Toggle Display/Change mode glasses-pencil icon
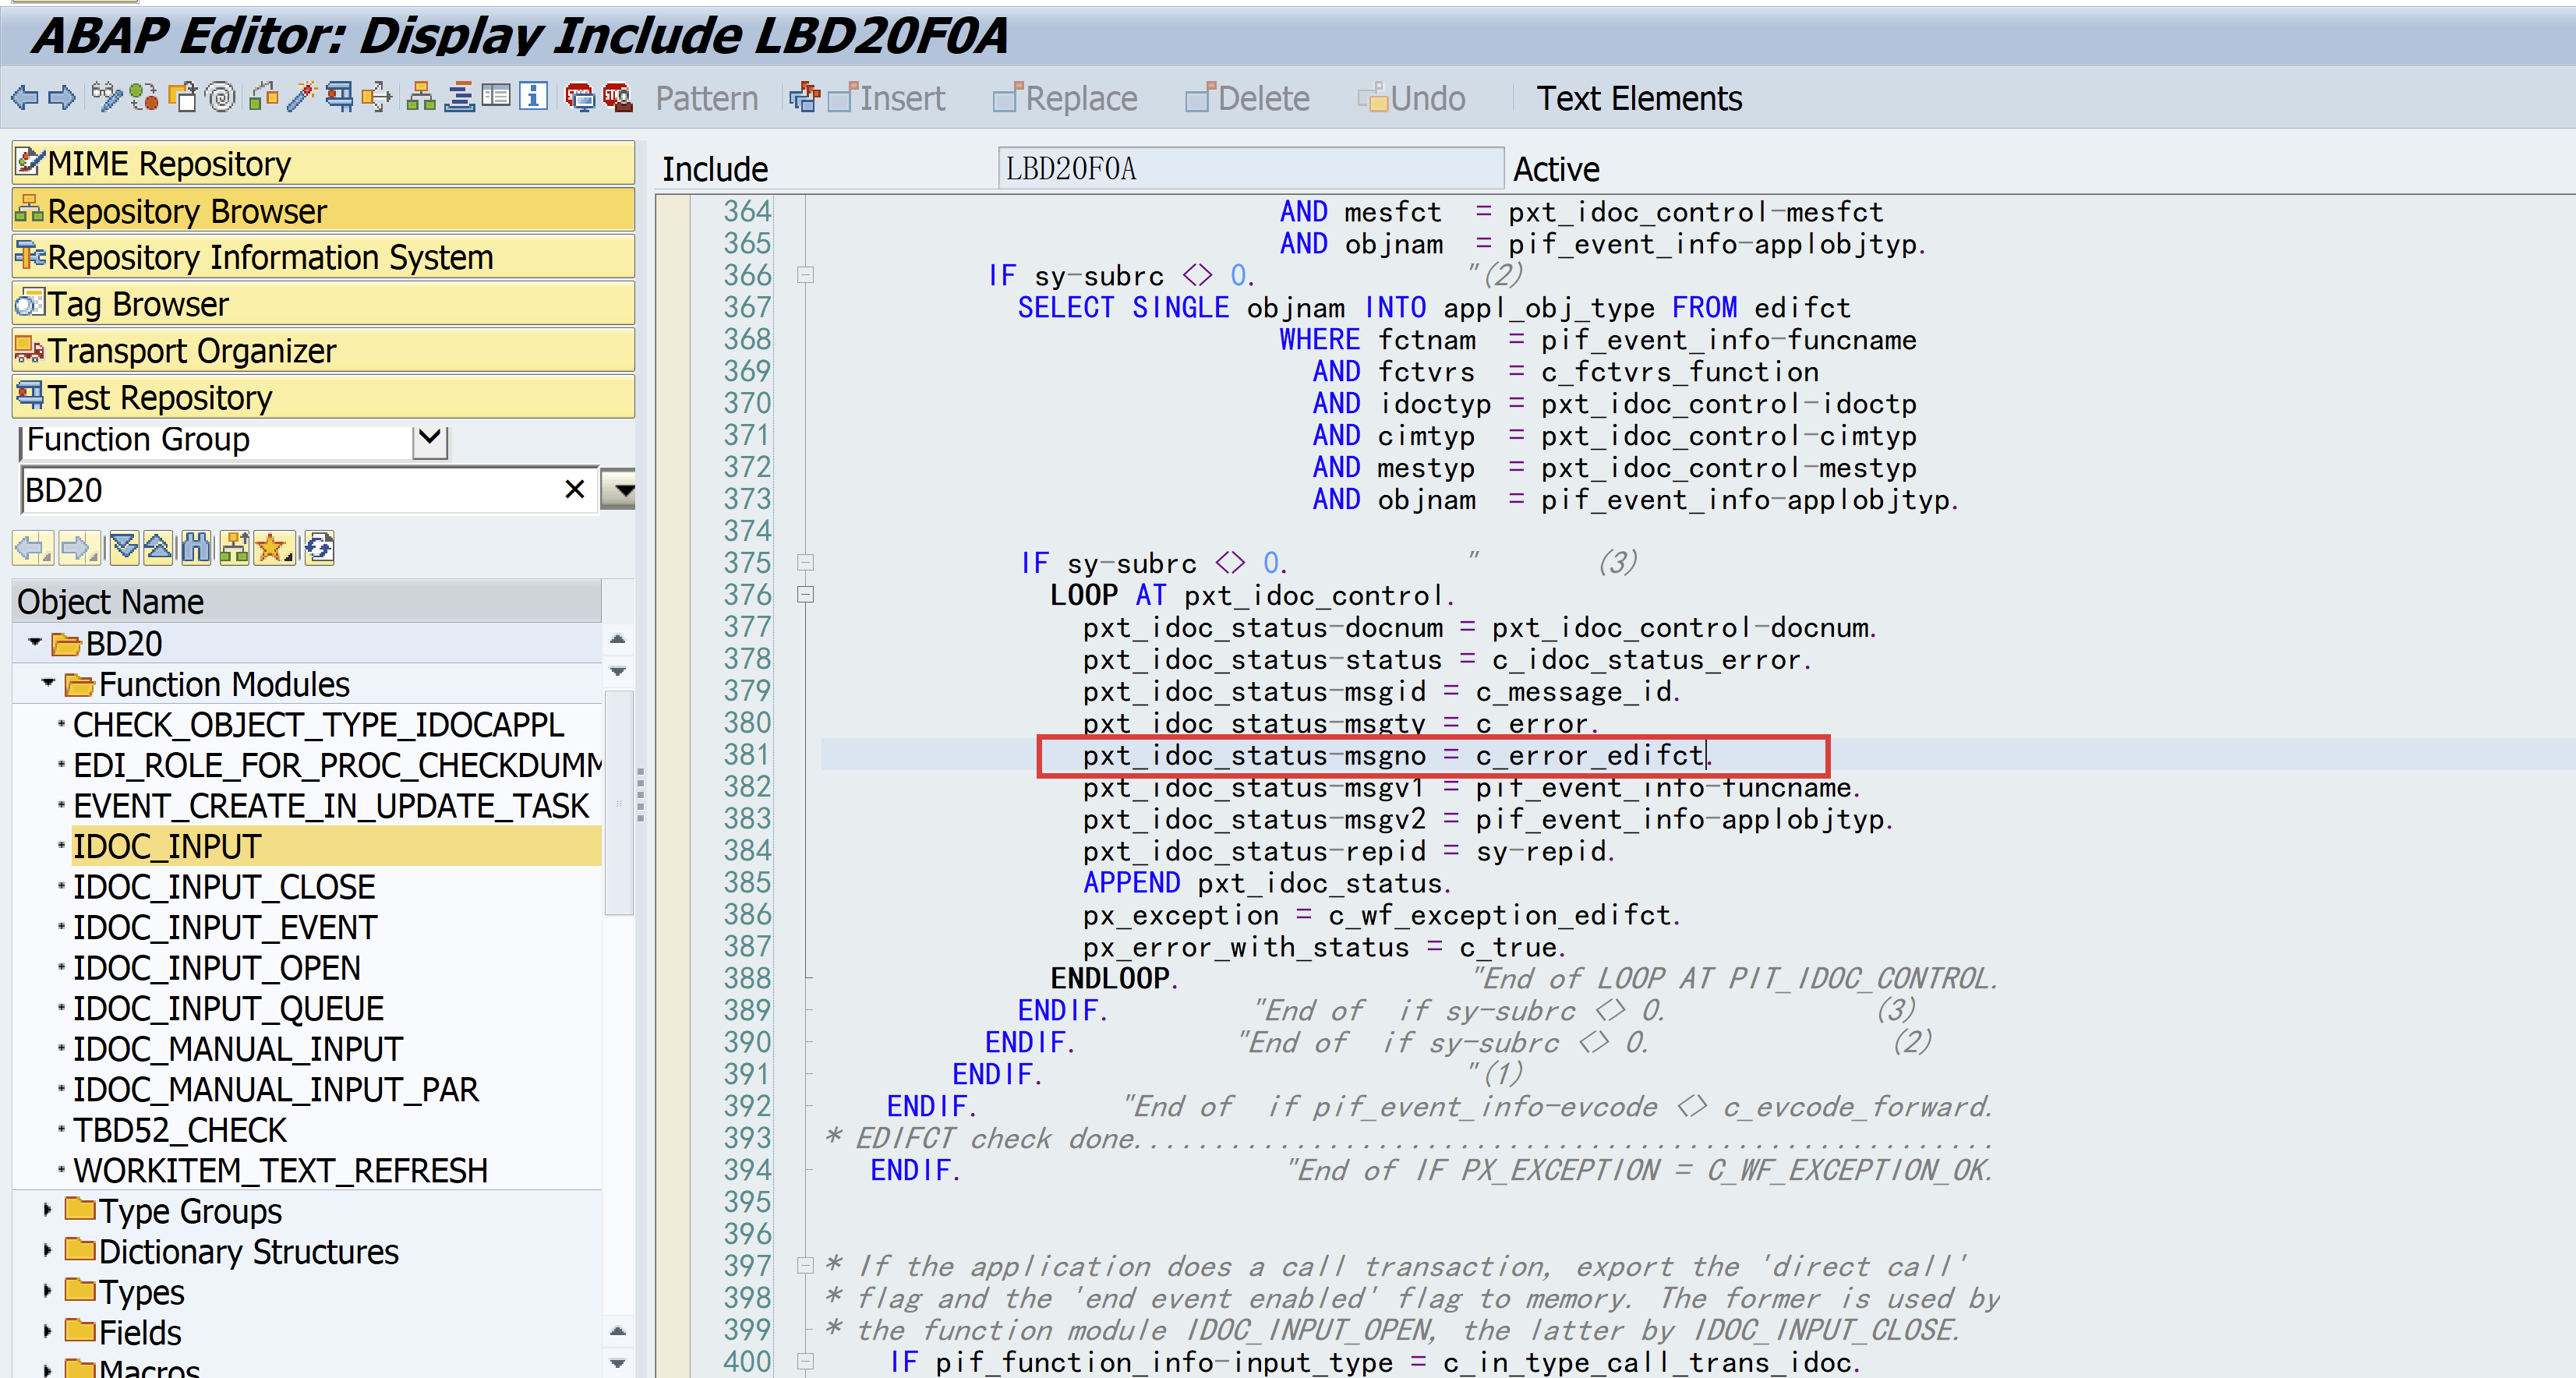Viewport: 2576px width, 1378px height. [x=105, y=98]
